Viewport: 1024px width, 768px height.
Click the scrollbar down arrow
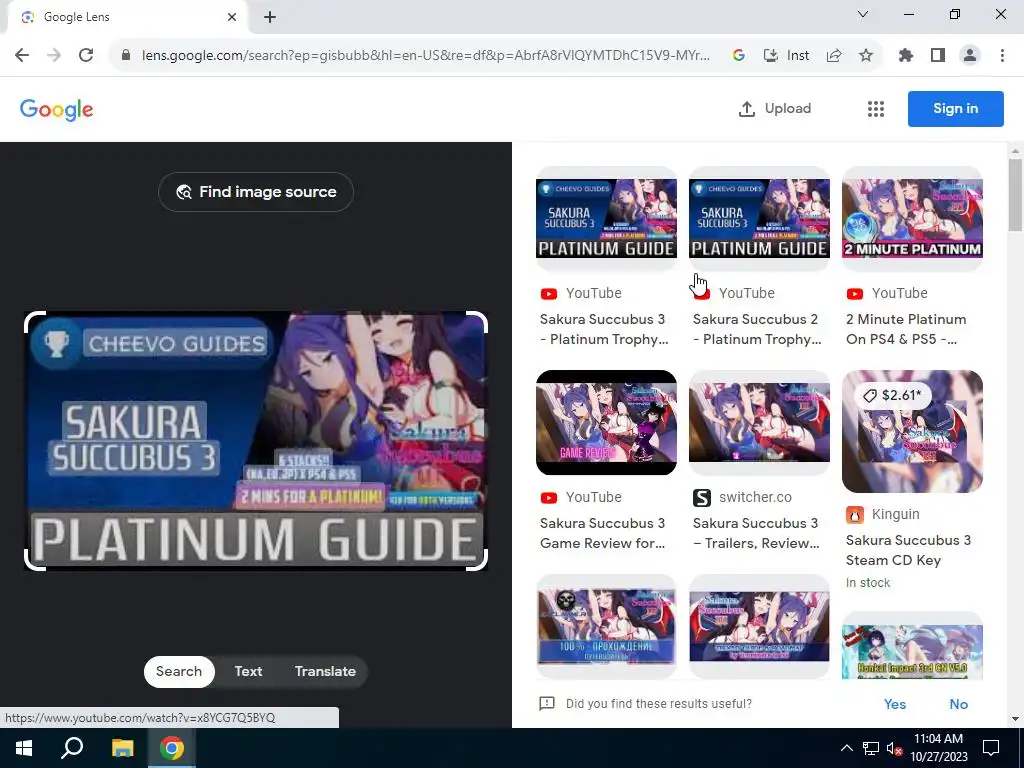[x=1015, y=719]
